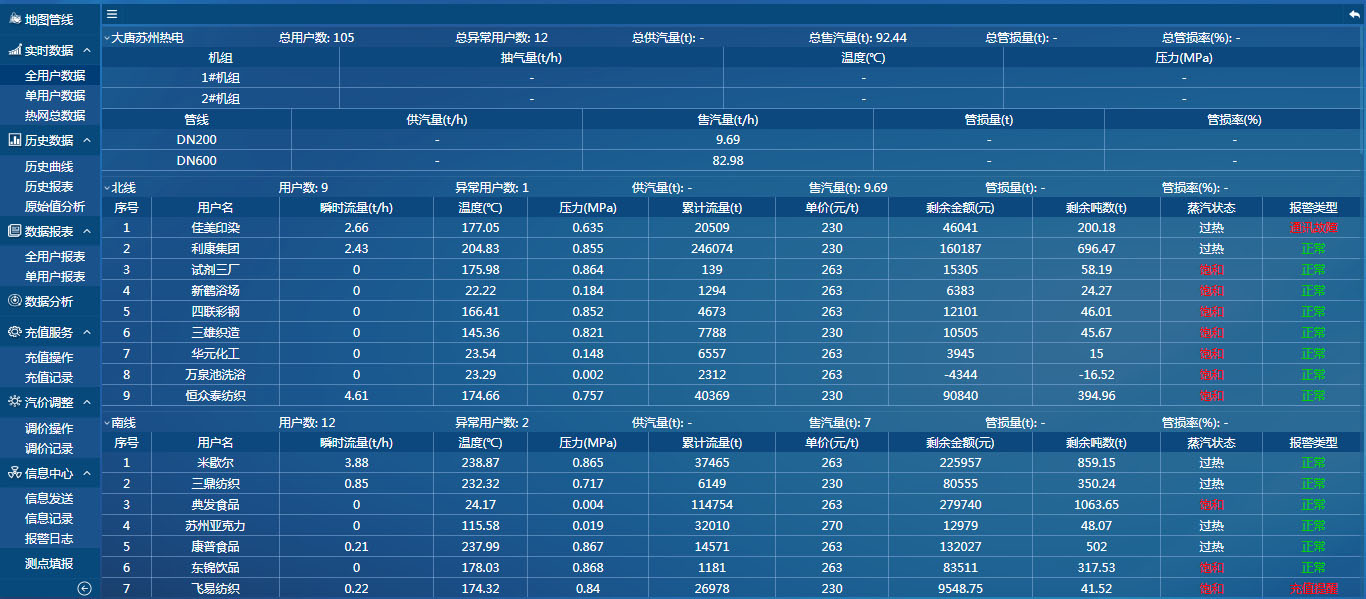
Task: Click the 信息中心 icon in sidebar
Action: coord(15,473)
